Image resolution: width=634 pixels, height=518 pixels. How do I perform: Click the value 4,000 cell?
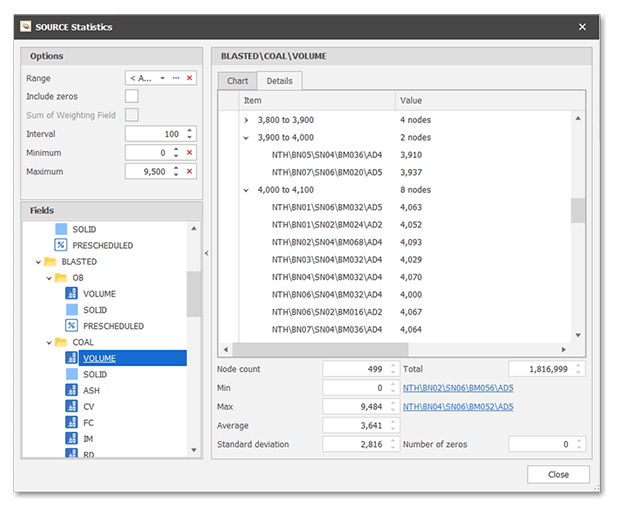point(411,294)
